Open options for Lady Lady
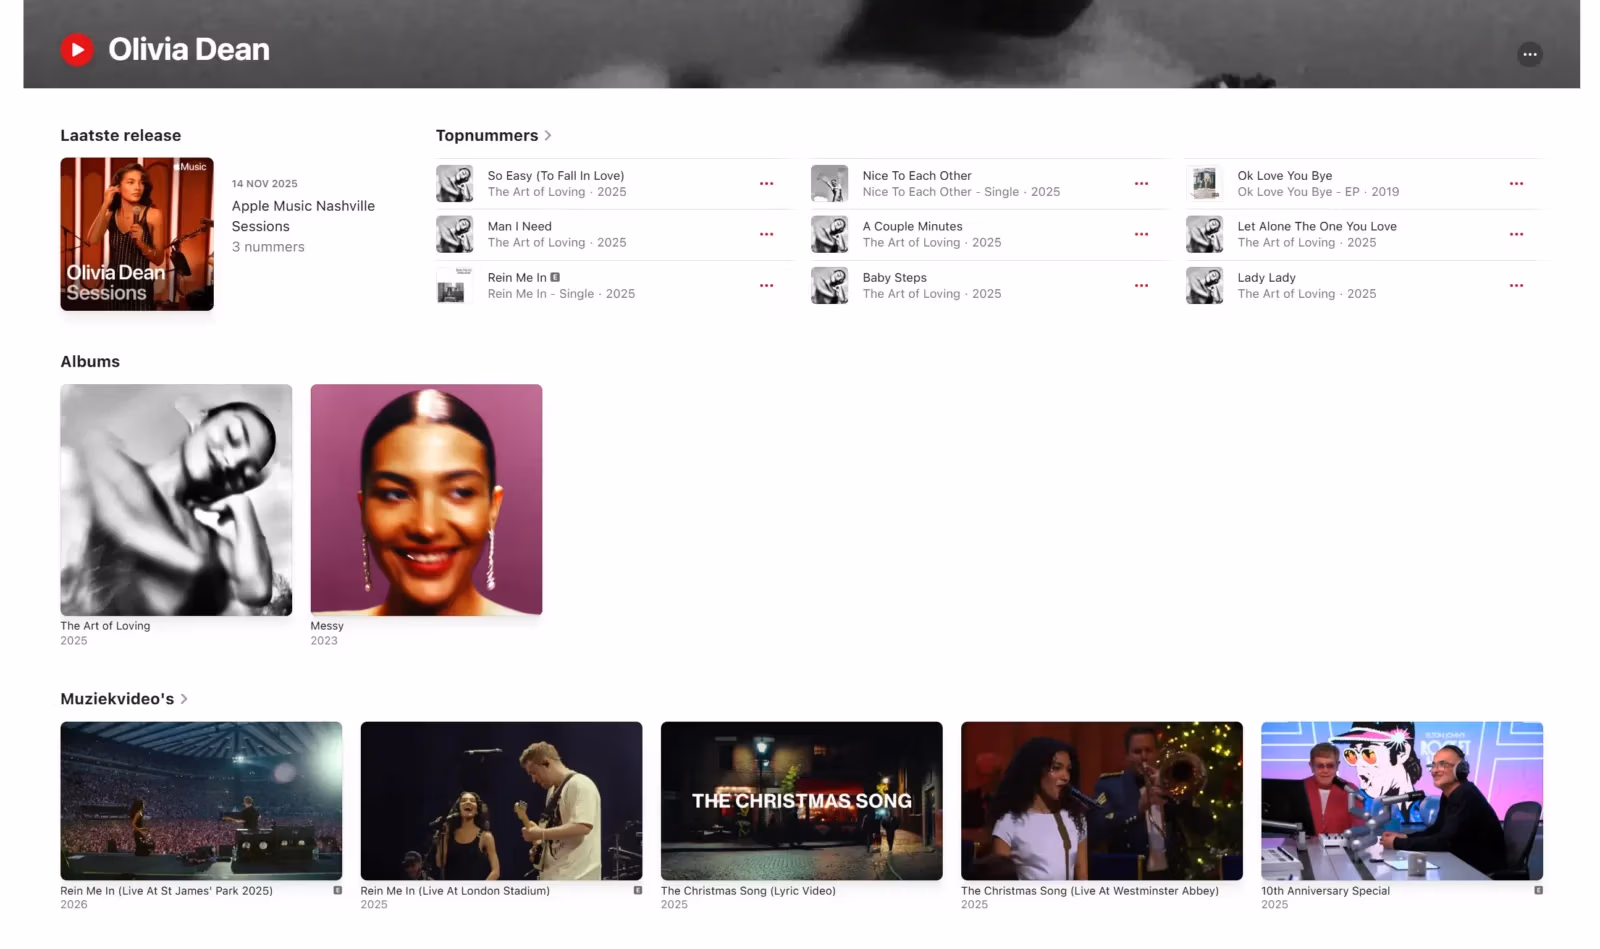Screen dimensions: 1600x949 click(x=1516, y=285)
